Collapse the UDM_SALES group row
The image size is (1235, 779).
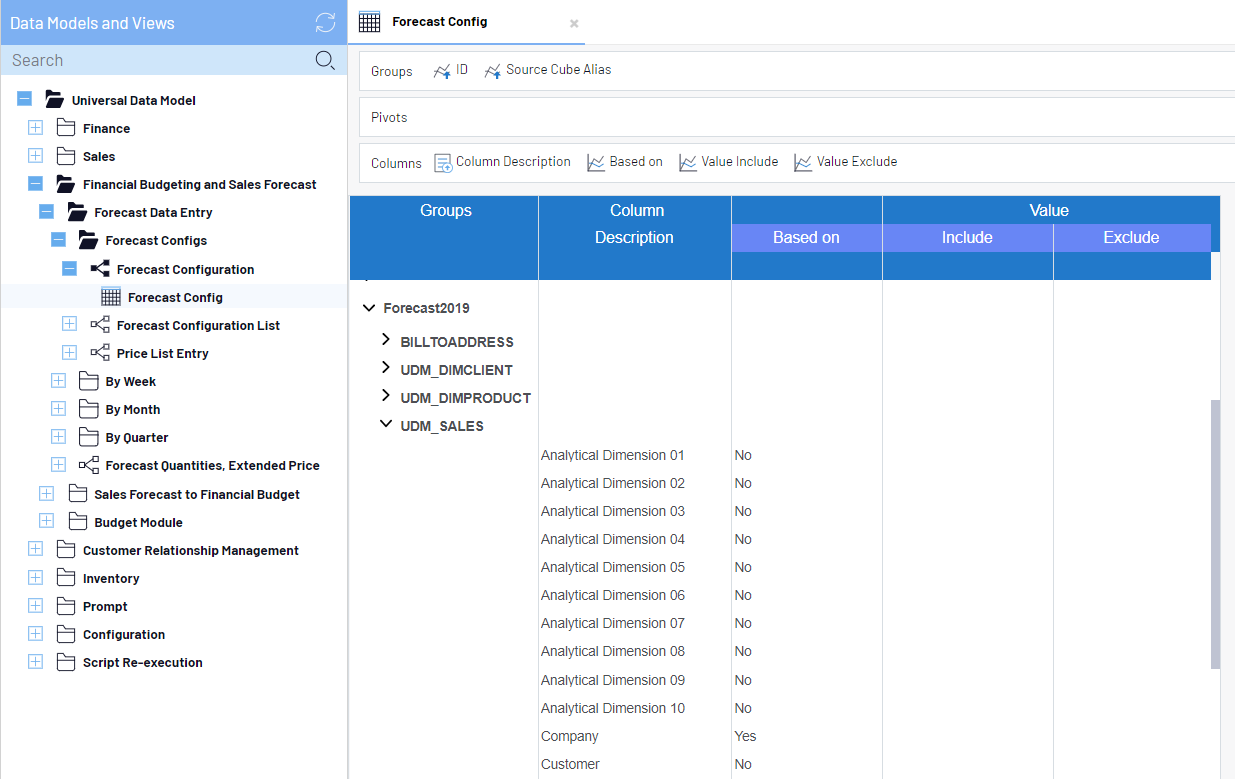tap(386, 425)
